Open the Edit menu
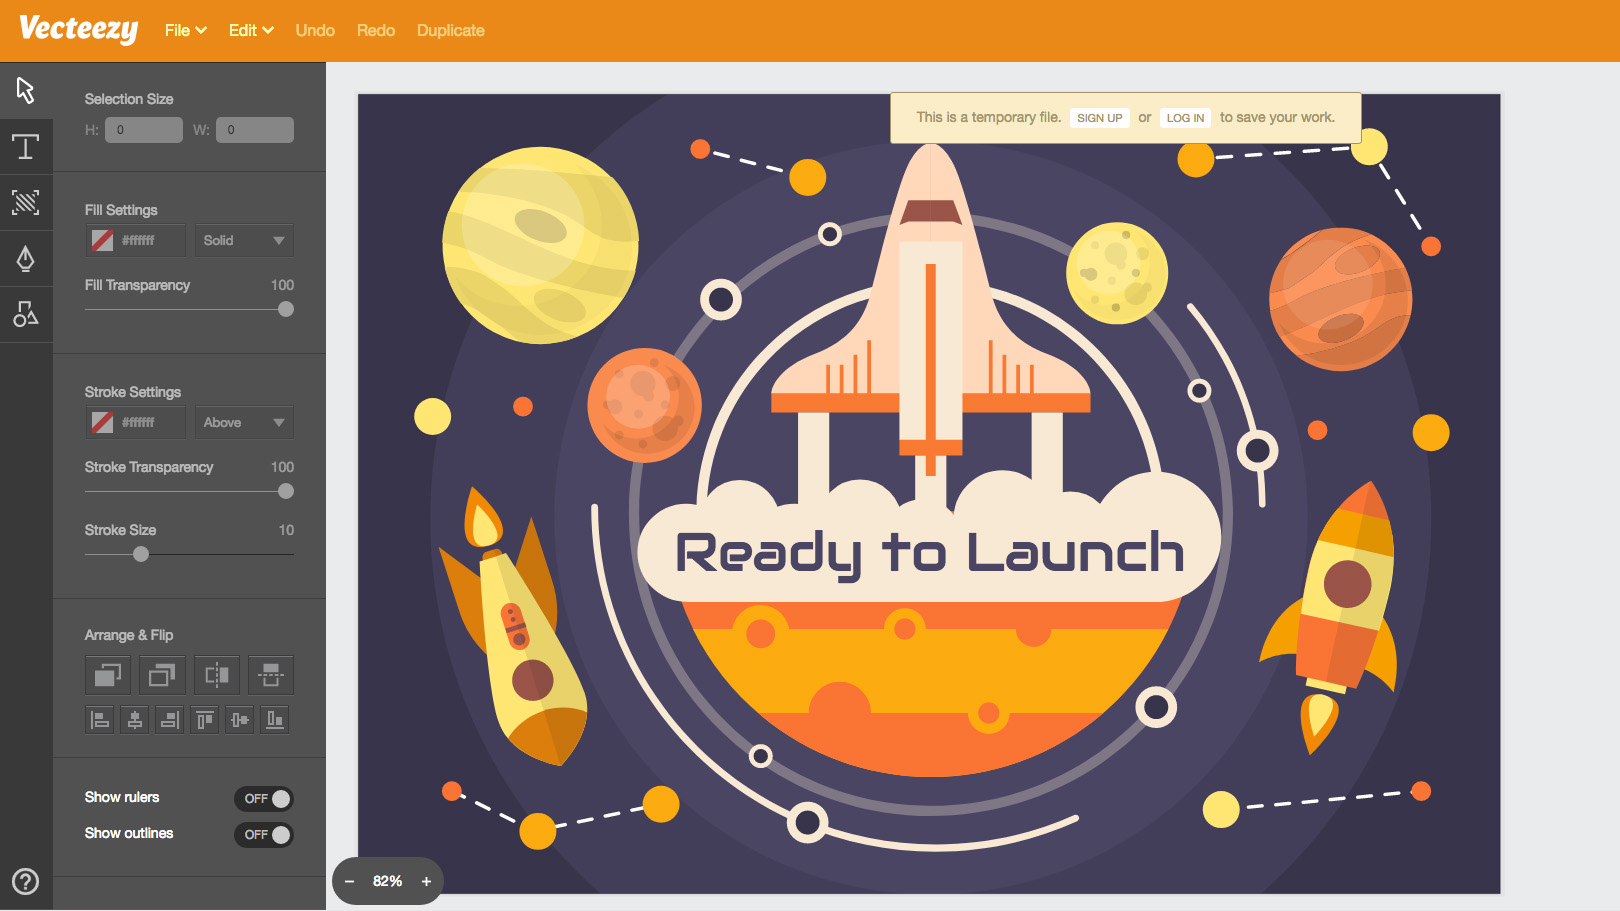The image size is (1620, 911). coord(251,30)
